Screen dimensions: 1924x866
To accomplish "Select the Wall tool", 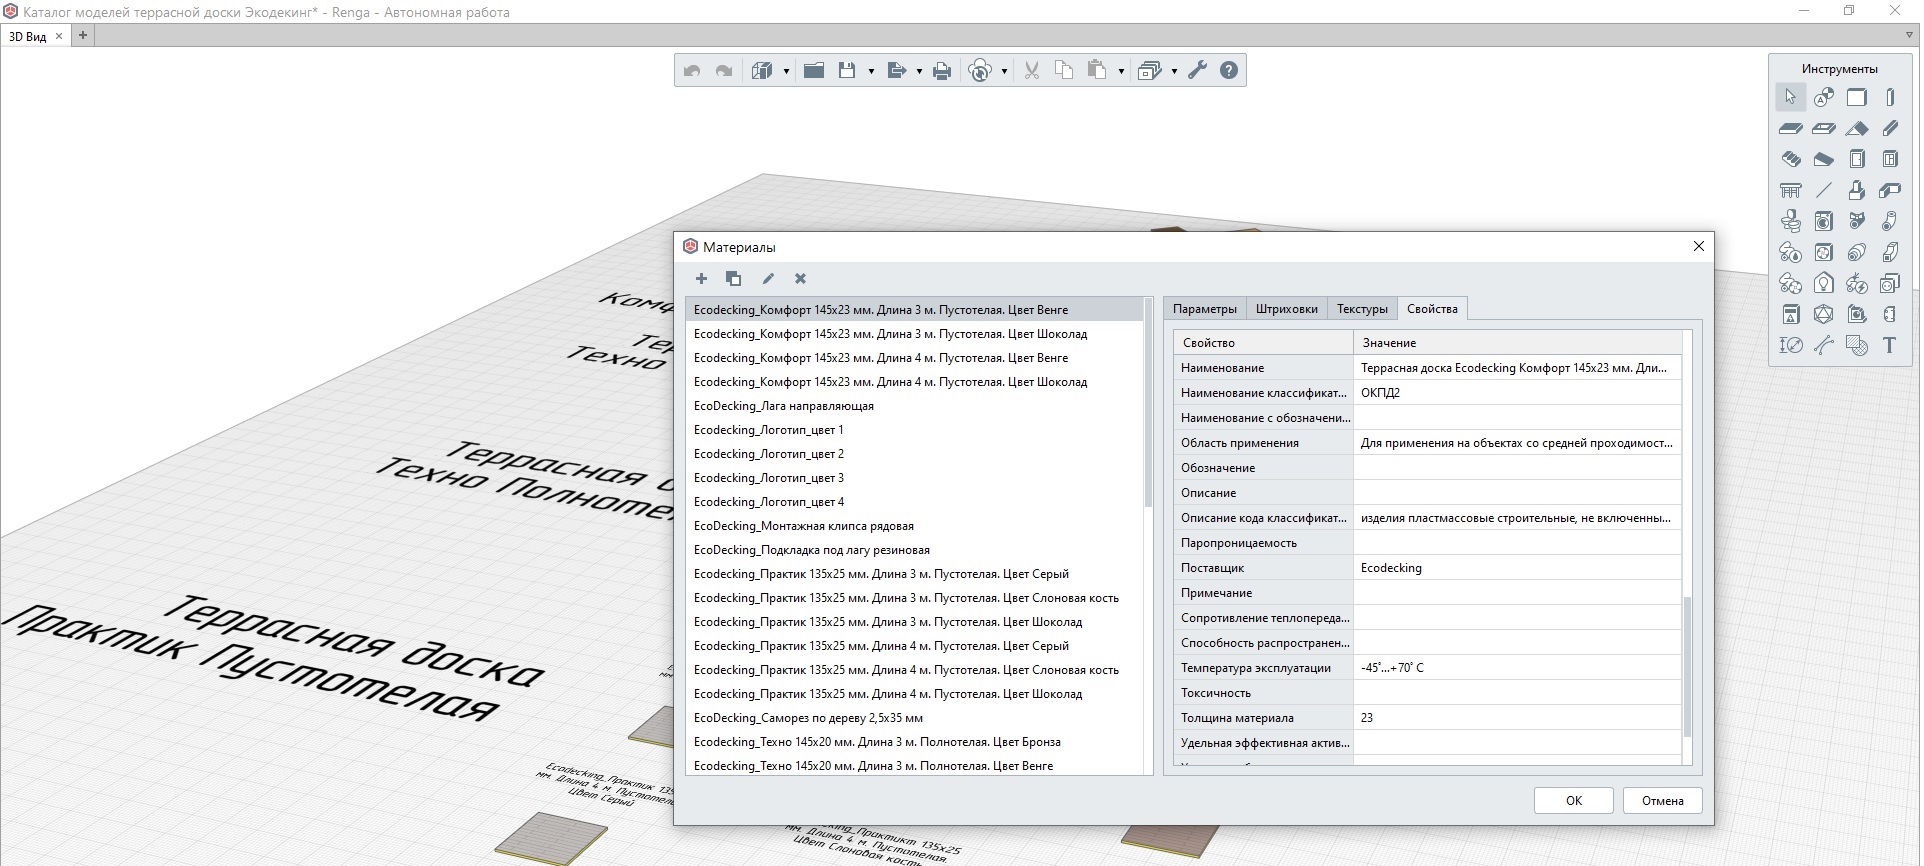I will pos(1857,97).
